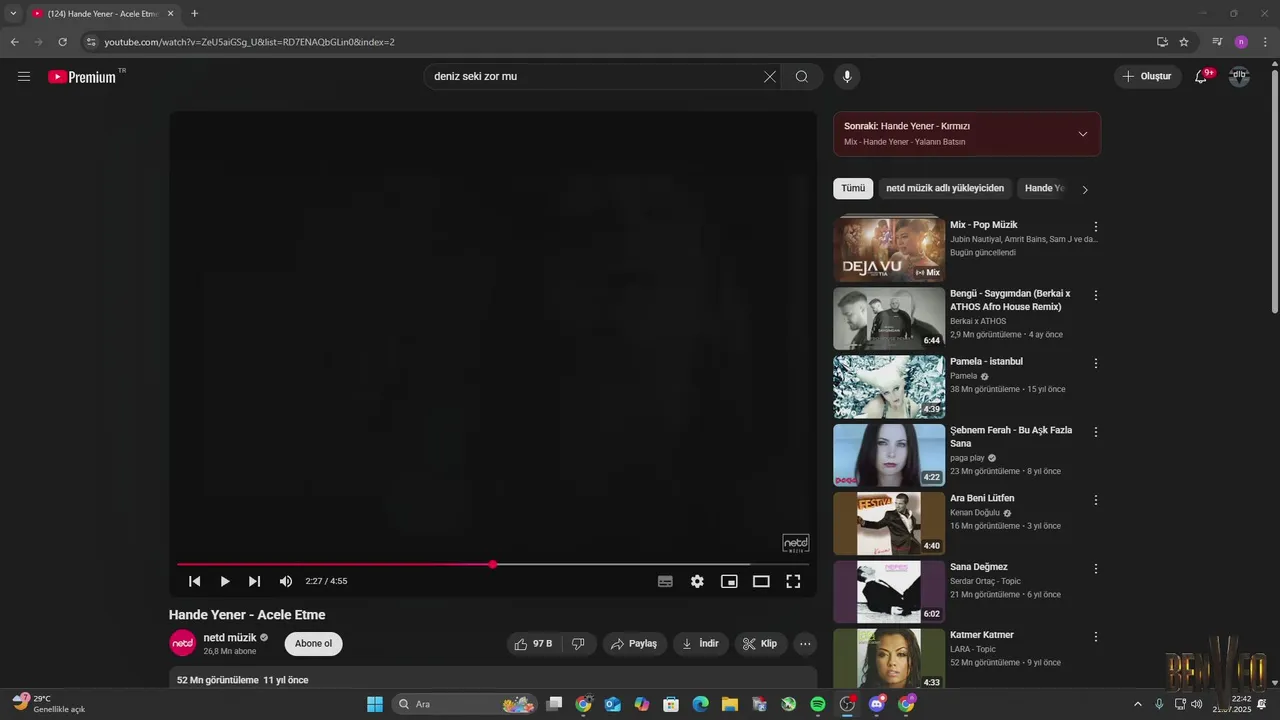Enter fullscreen mode
Screen dimensions: 1280x720
[x=793, y=581]
